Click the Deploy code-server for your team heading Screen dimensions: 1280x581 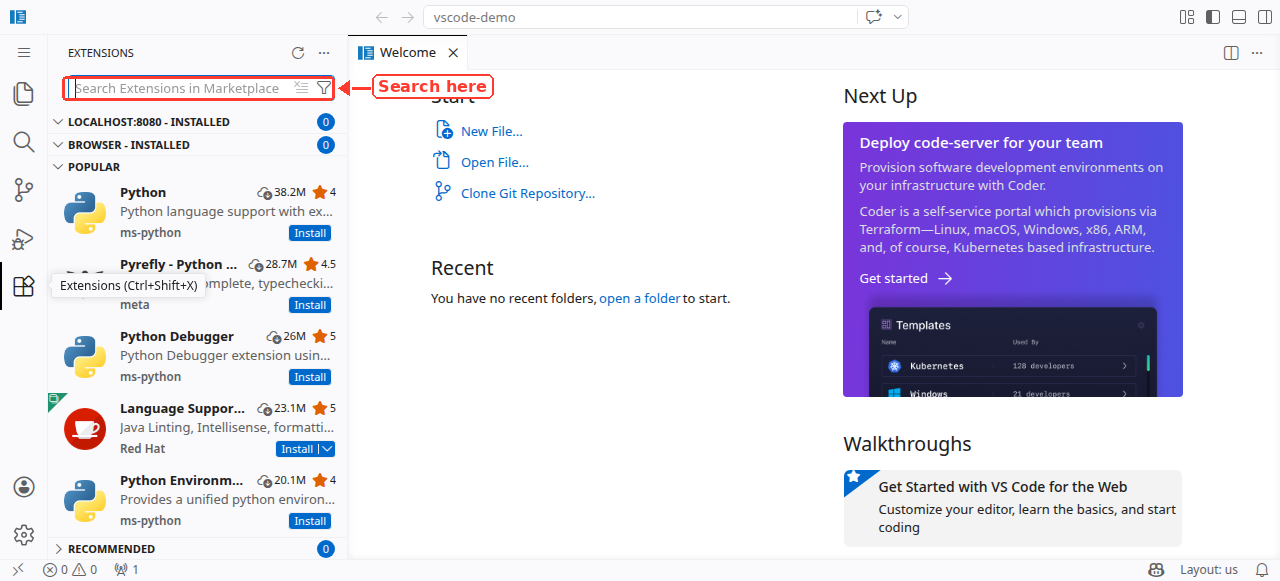[981, 143]
